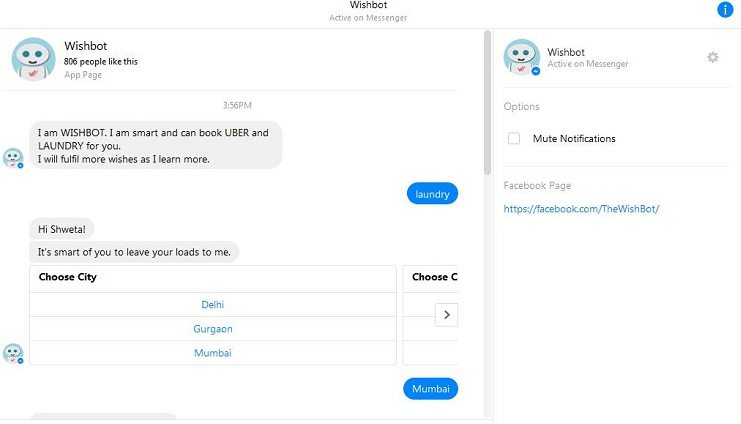Click the "I am WISHBOT" intro message
The height and width of the screenshot is (424, 741).
pos(155,146)
